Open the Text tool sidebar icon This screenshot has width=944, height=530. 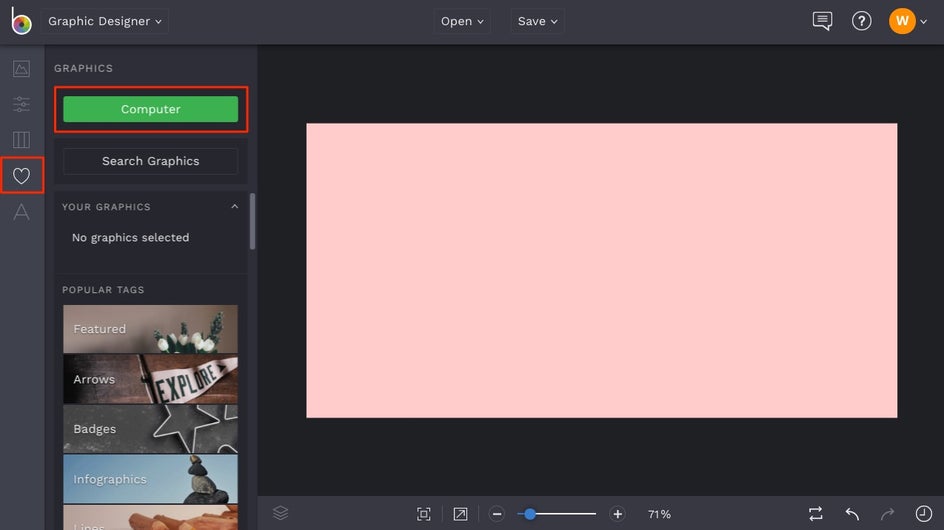point(21,211)
